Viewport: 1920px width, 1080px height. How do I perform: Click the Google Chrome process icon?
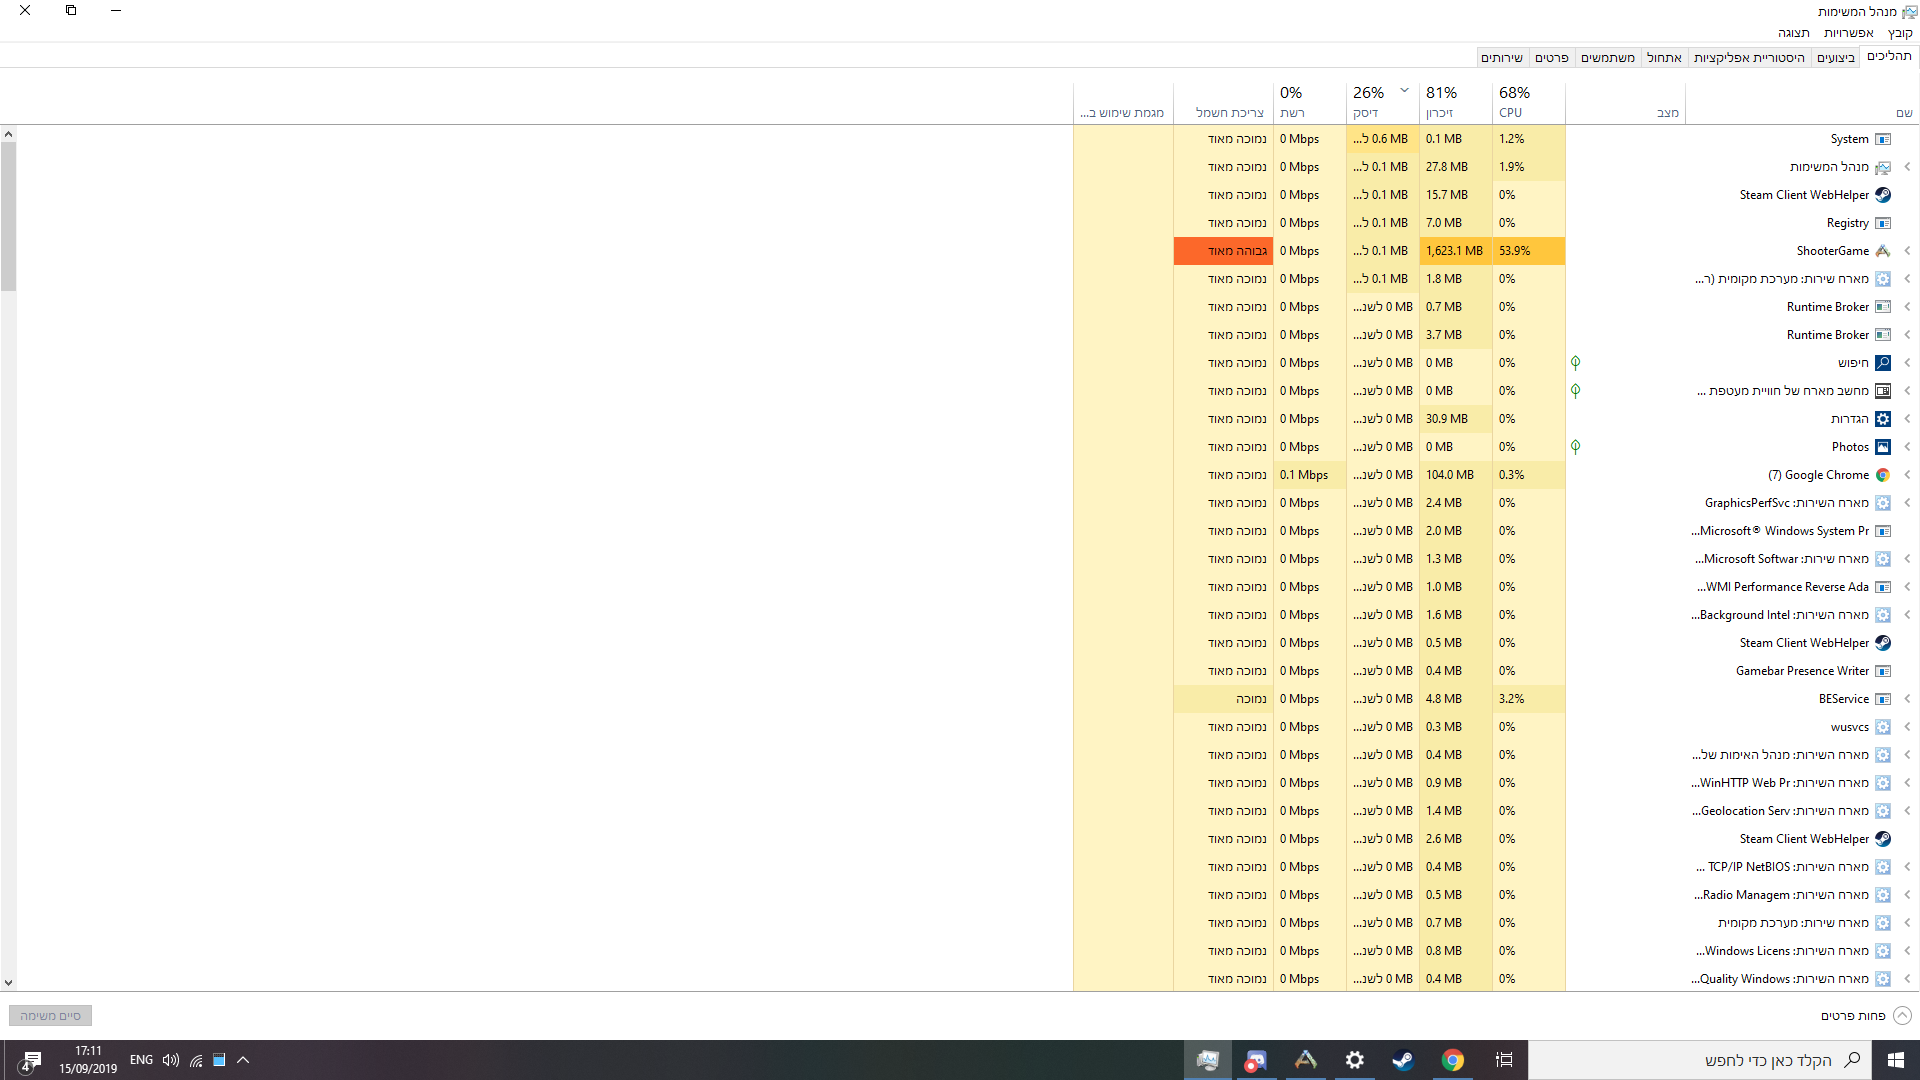tap(1882, 475)
